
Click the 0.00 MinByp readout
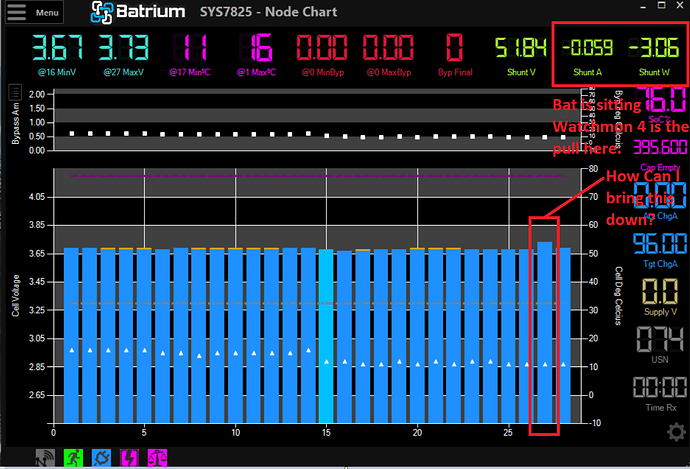click(323, 48)
